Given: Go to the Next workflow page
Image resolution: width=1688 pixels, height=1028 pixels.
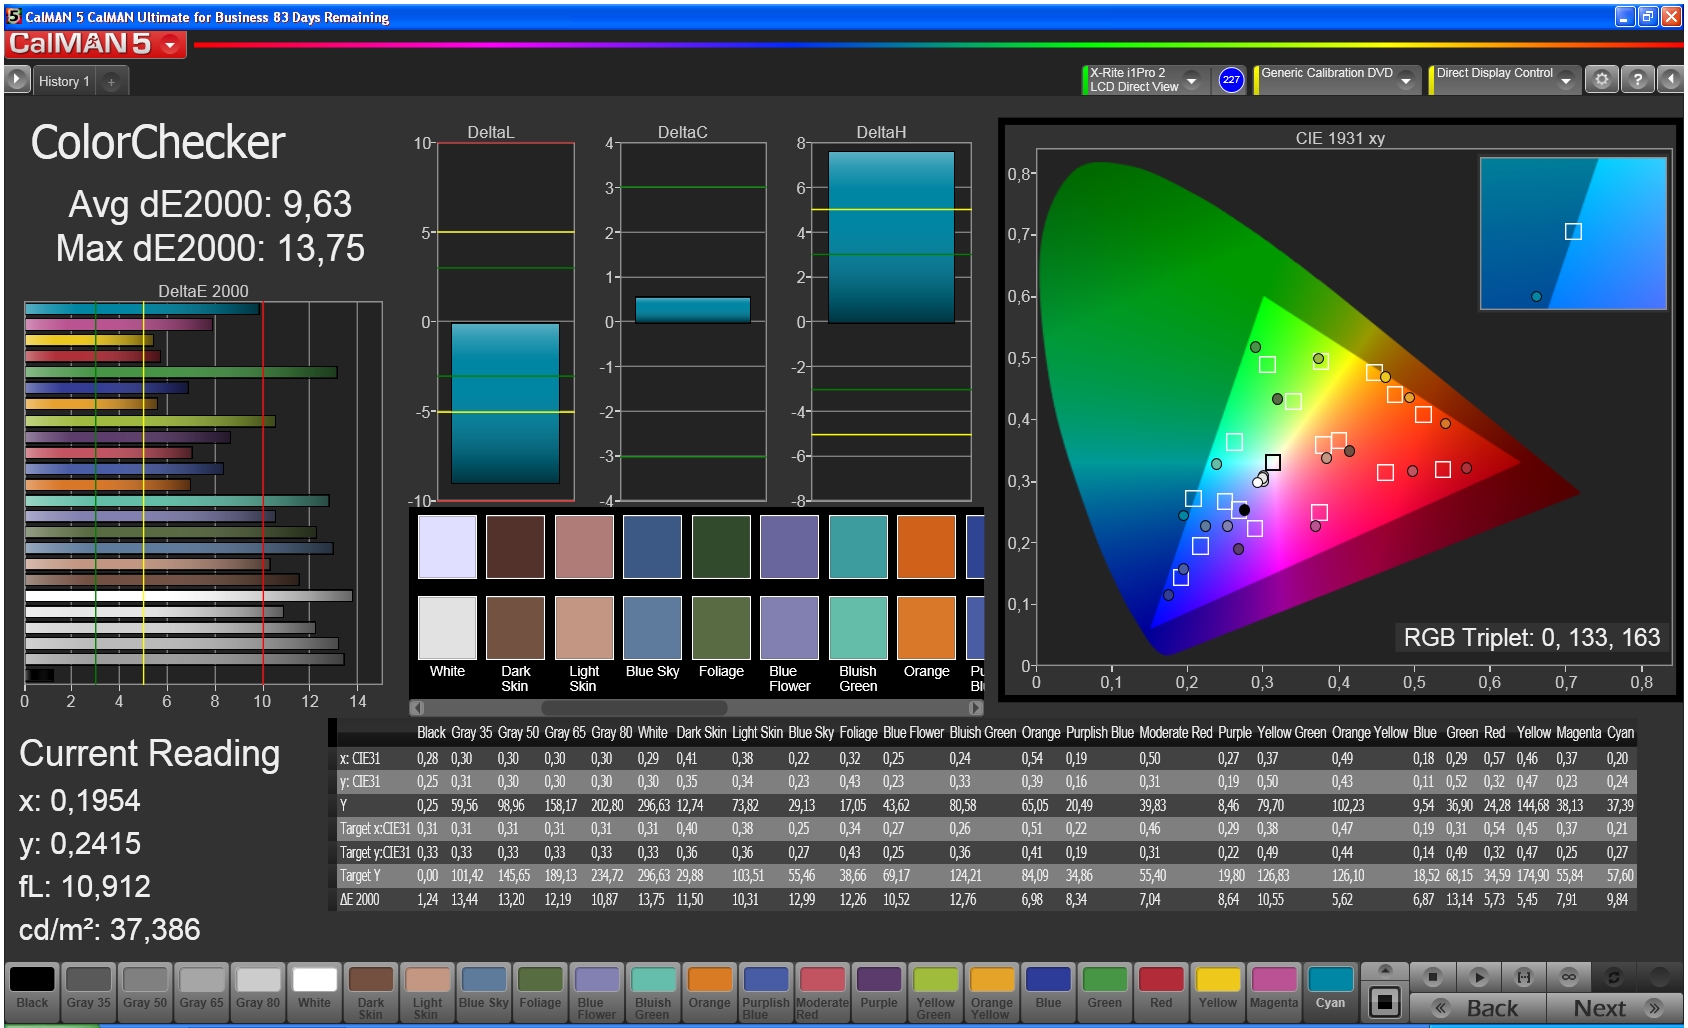Looking at the screenshot, I should pyautogui.click(x=1614, y=1008).
